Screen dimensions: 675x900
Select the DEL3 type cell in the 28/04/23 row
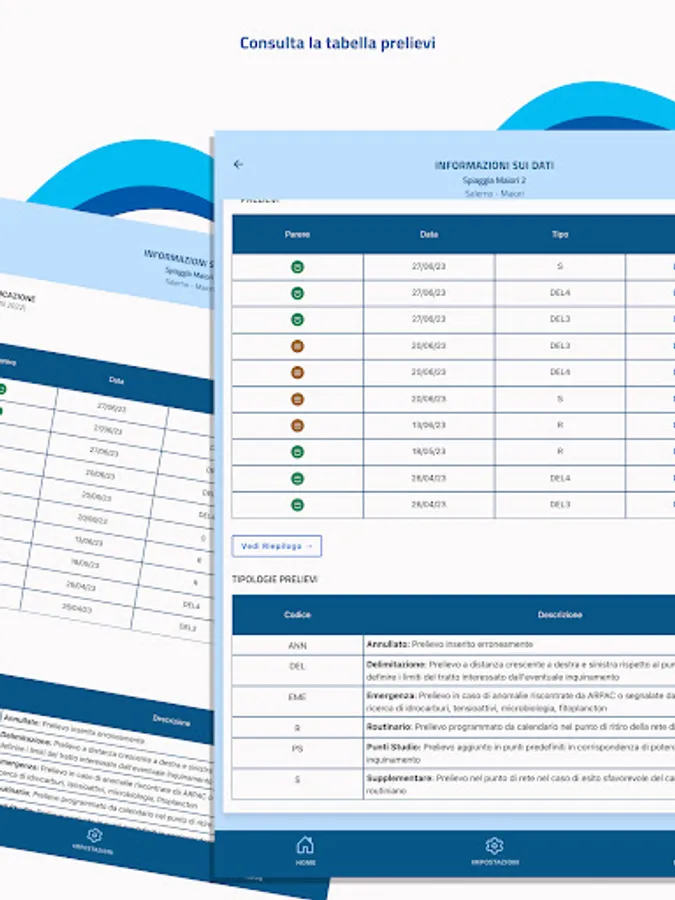pos(560,505)
